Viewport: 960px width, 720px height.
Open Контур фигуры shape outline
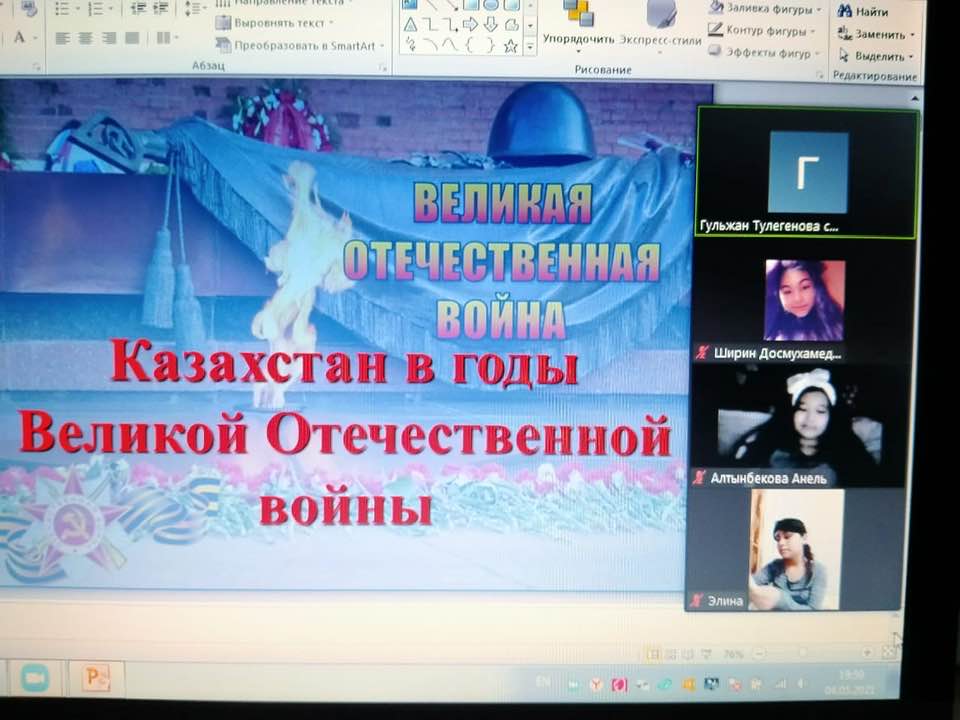pos(762,30)
